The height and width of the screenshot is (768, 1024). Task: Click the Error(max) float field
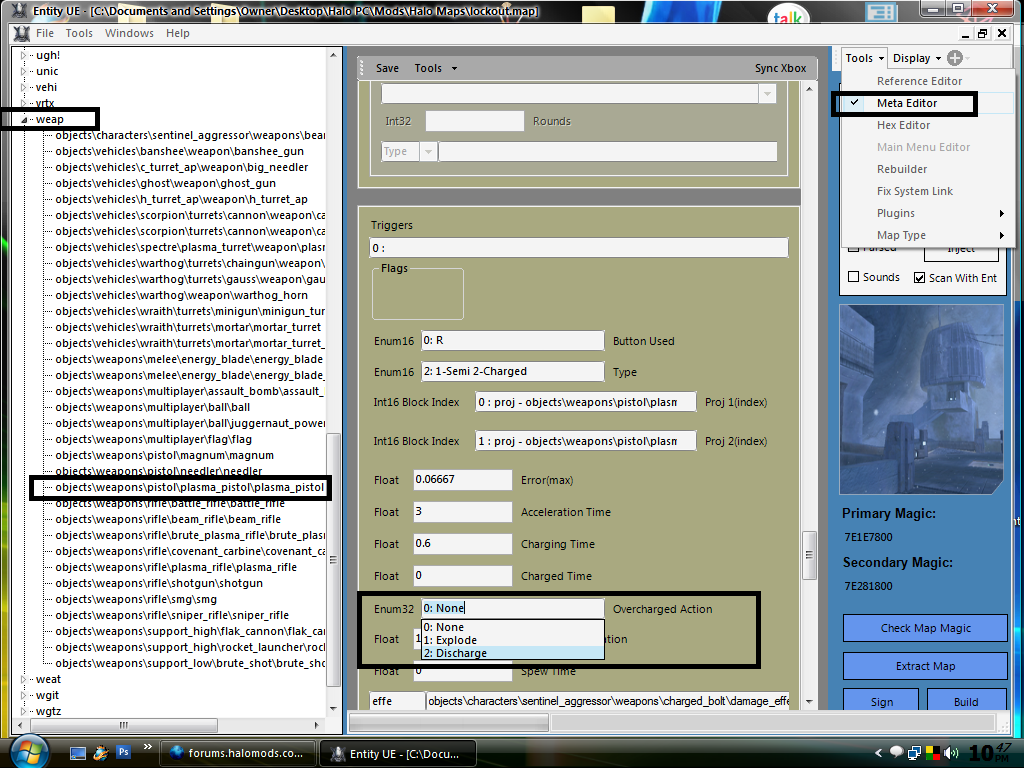[x=462, y=480]
